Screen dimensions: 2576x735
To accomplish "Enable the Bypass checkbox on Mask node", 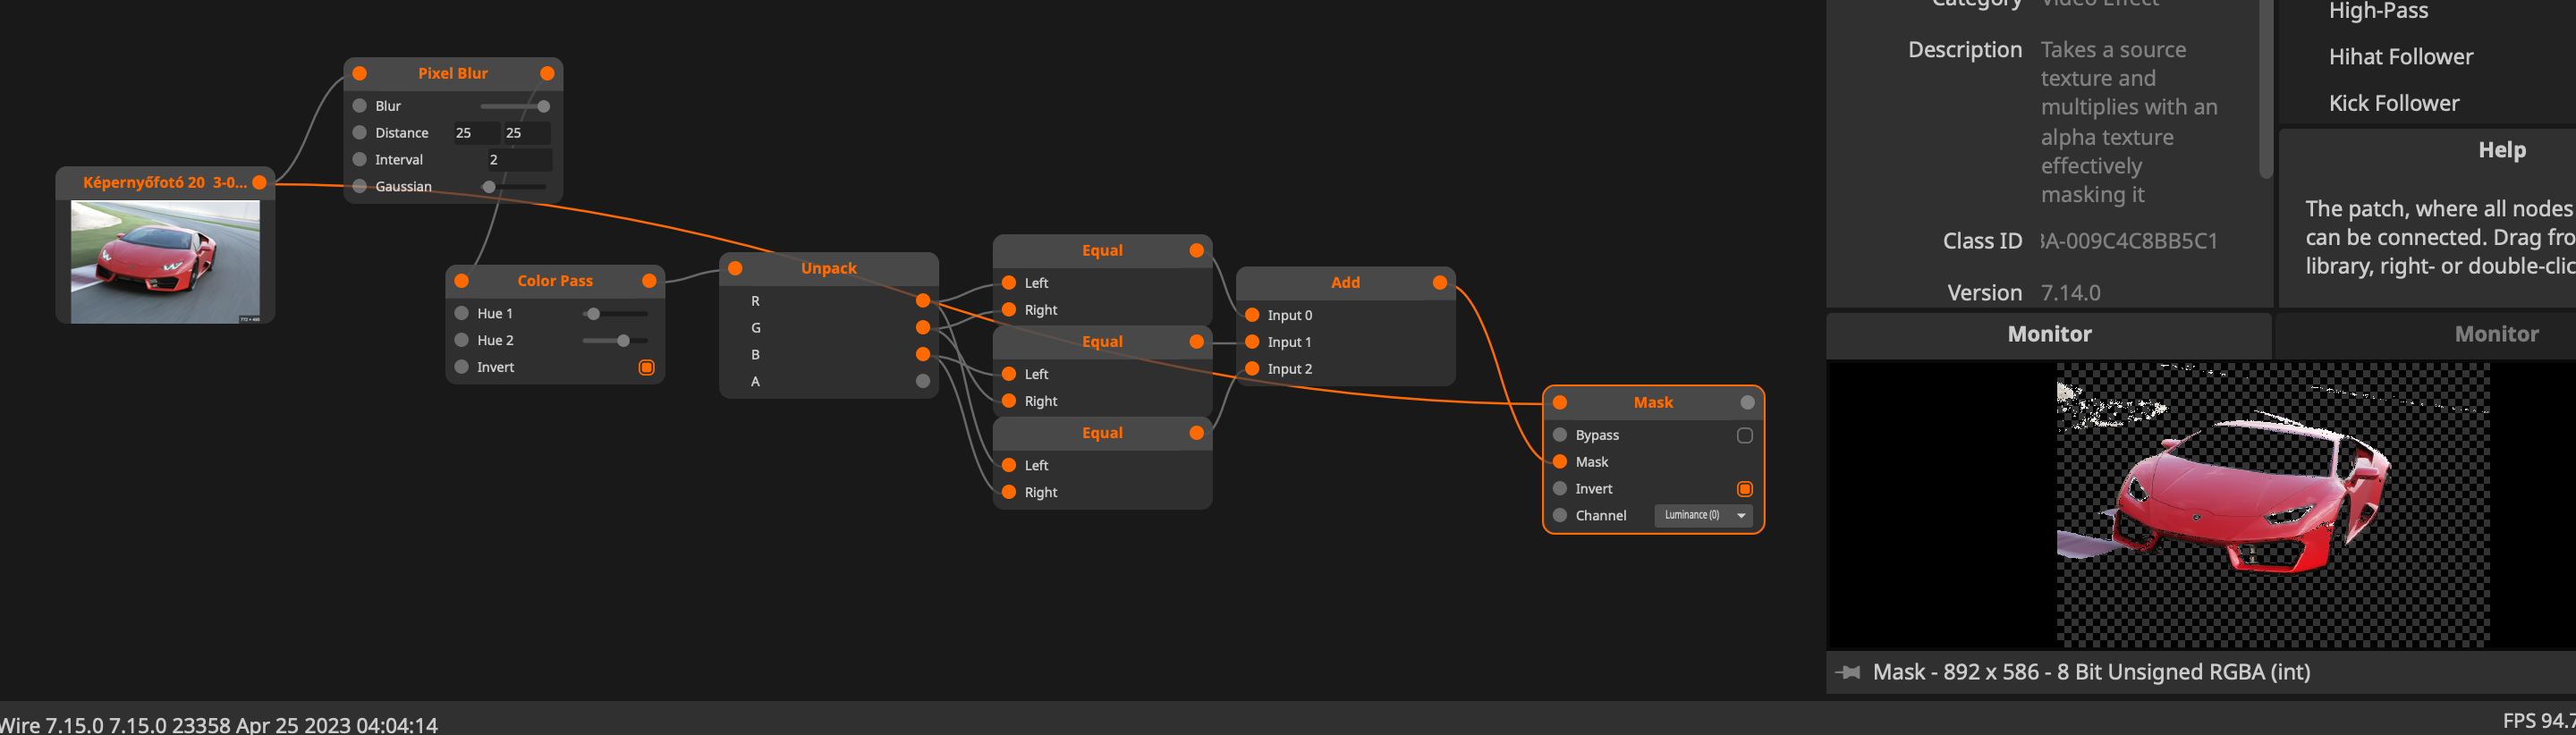I will click(1744, 435).
